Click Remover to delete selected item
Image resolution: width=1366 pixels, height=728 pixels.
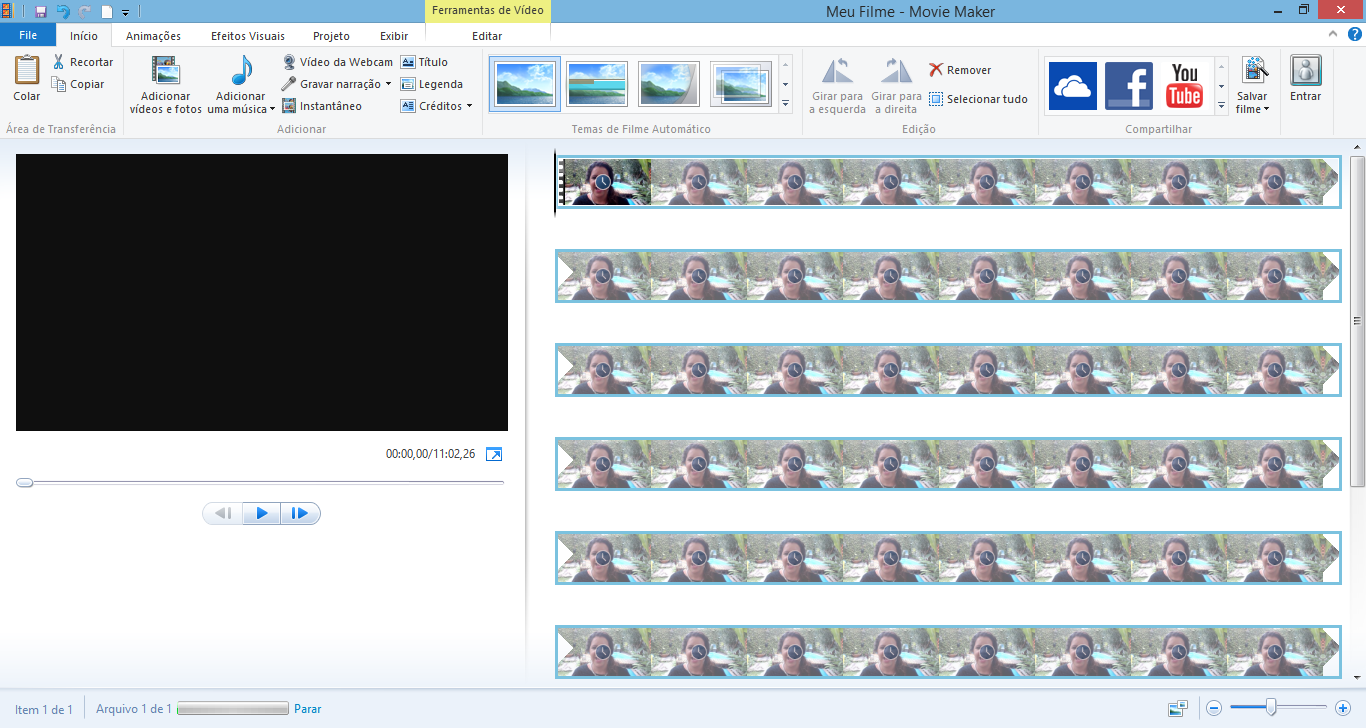click(960, 70)
